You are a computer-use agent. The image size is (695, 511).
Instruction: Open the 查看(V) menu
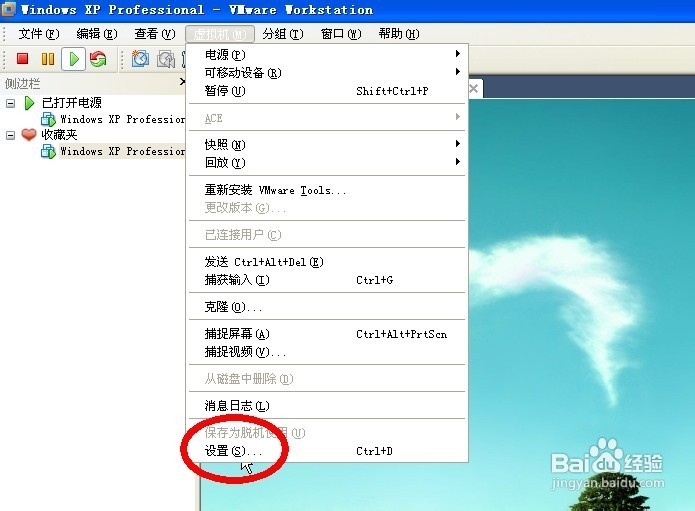[x=155, y=34]
